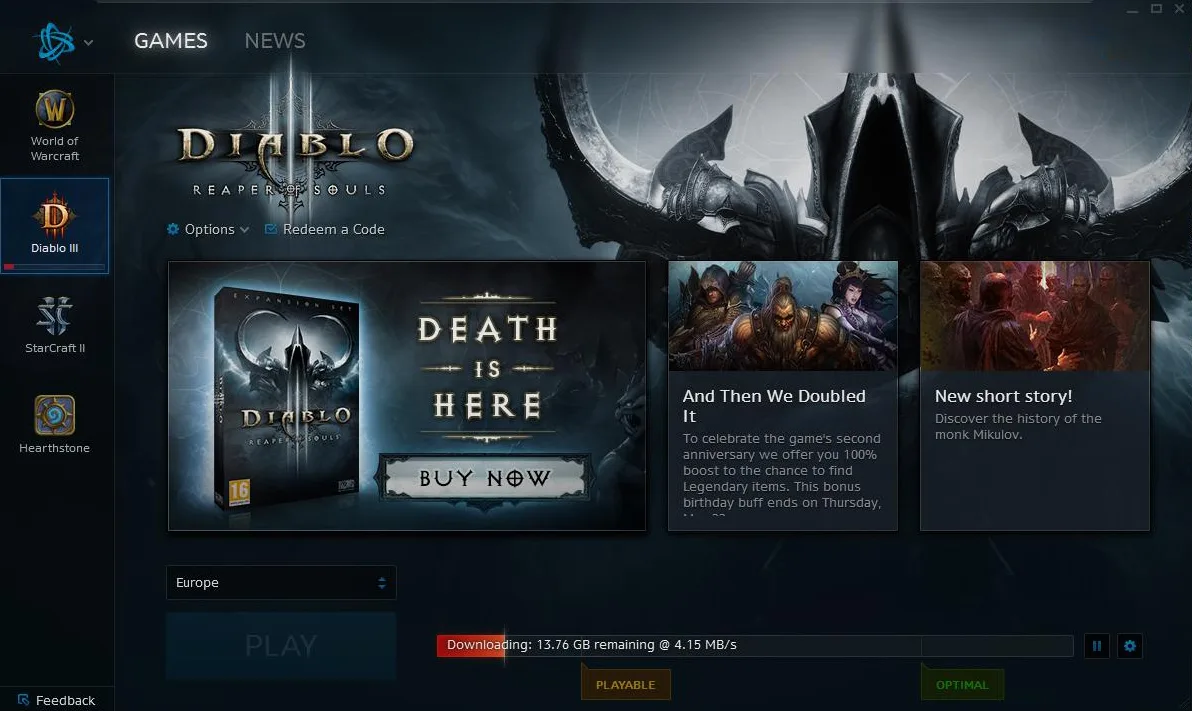Open the Feedback link
The width and height of the screenshot is (1192, 711).
[x=57, y=700]
